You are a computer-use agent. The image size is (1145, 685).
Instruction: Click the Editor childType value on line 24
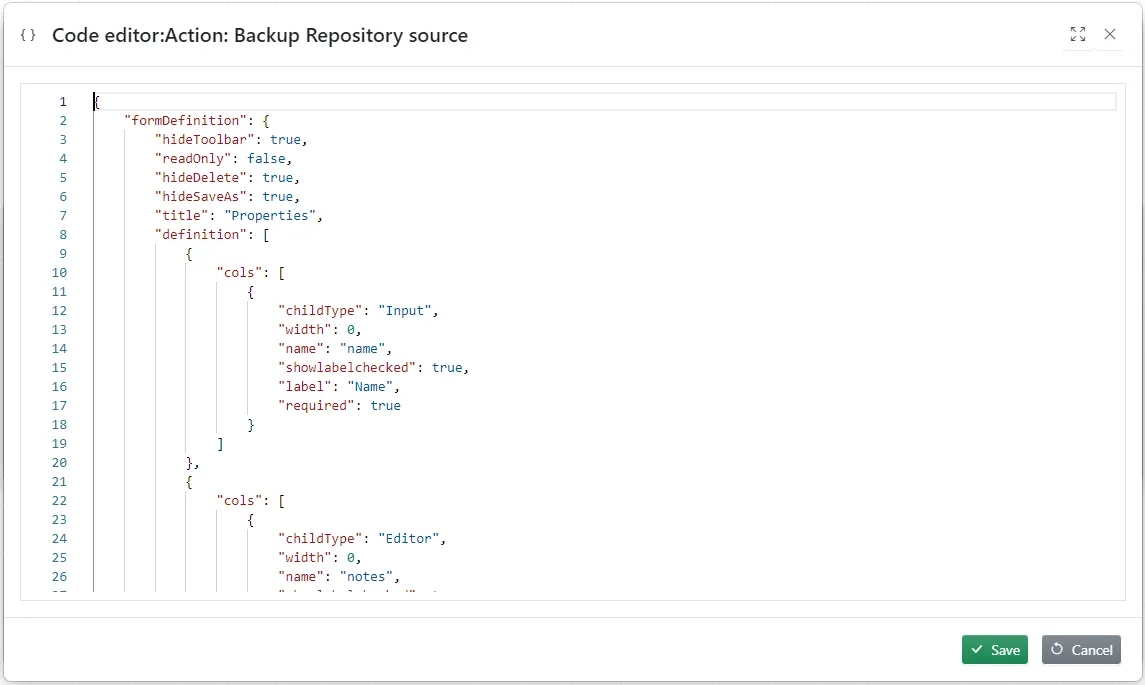point(408,538)
